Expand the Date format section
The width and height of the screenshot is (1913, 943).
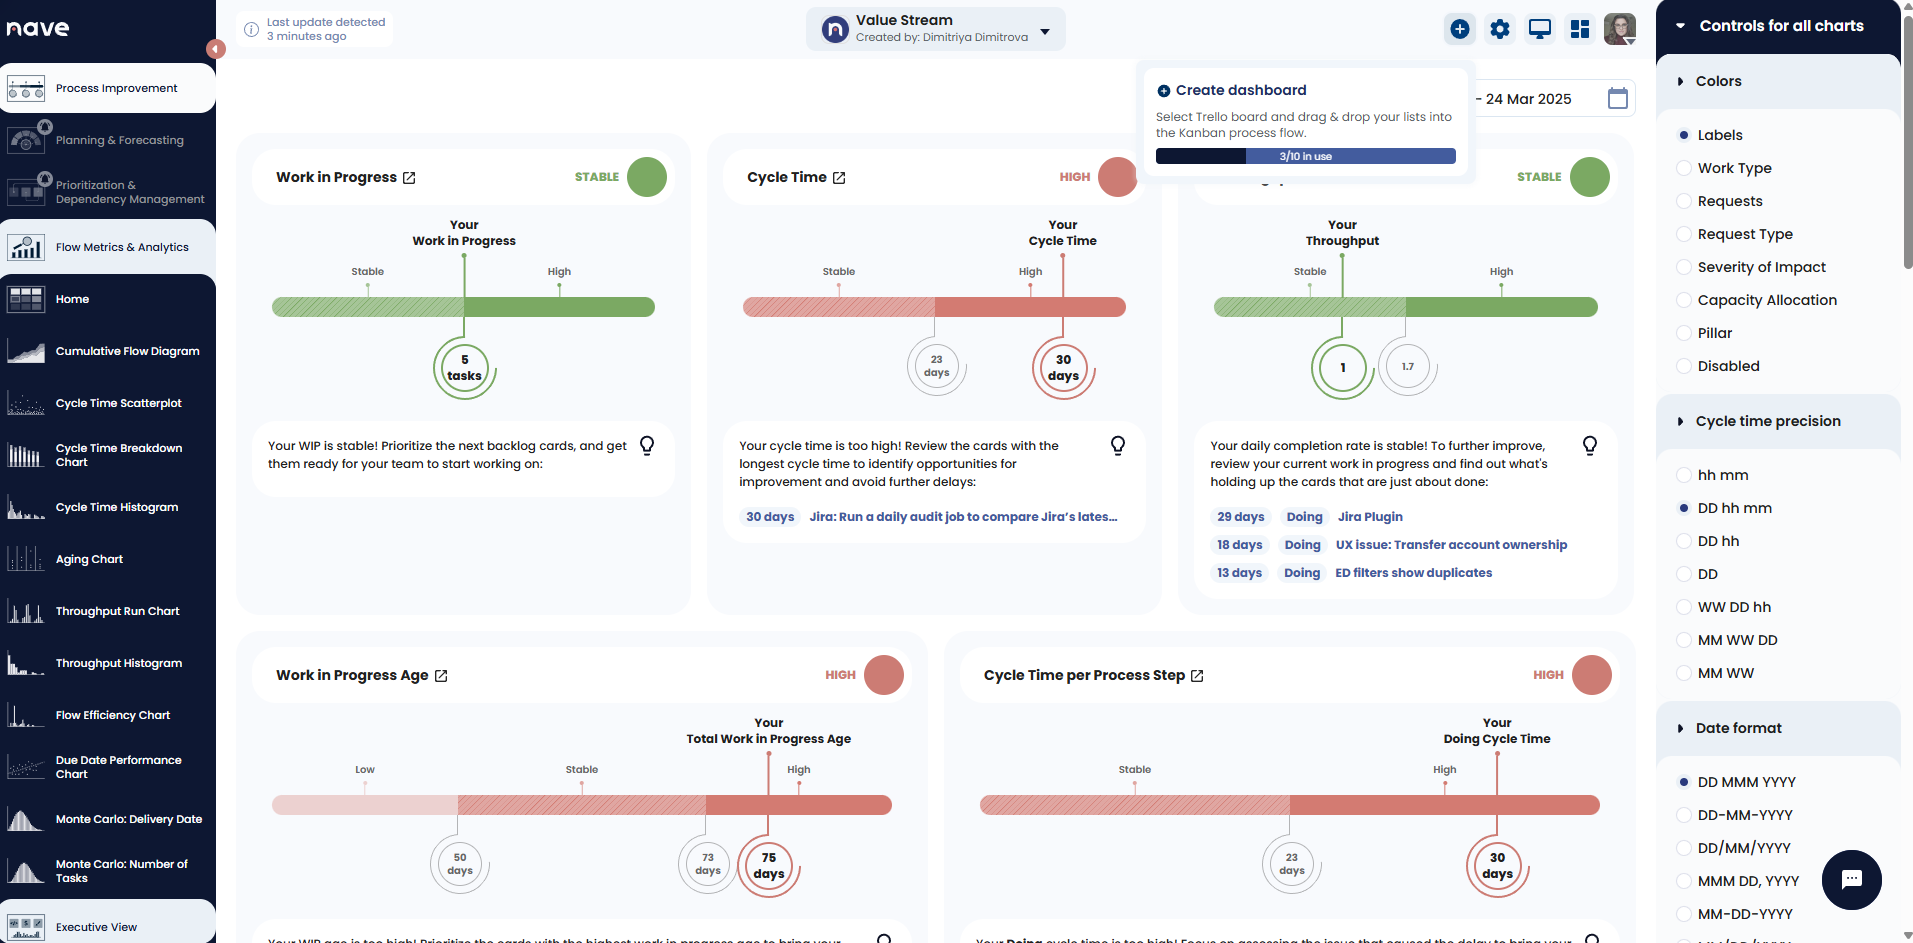click(1681, 728)
